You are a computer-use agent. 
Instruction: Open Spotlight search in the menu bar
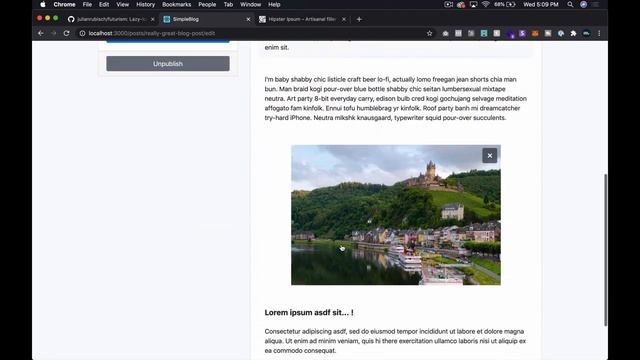[x=570, y=4]
